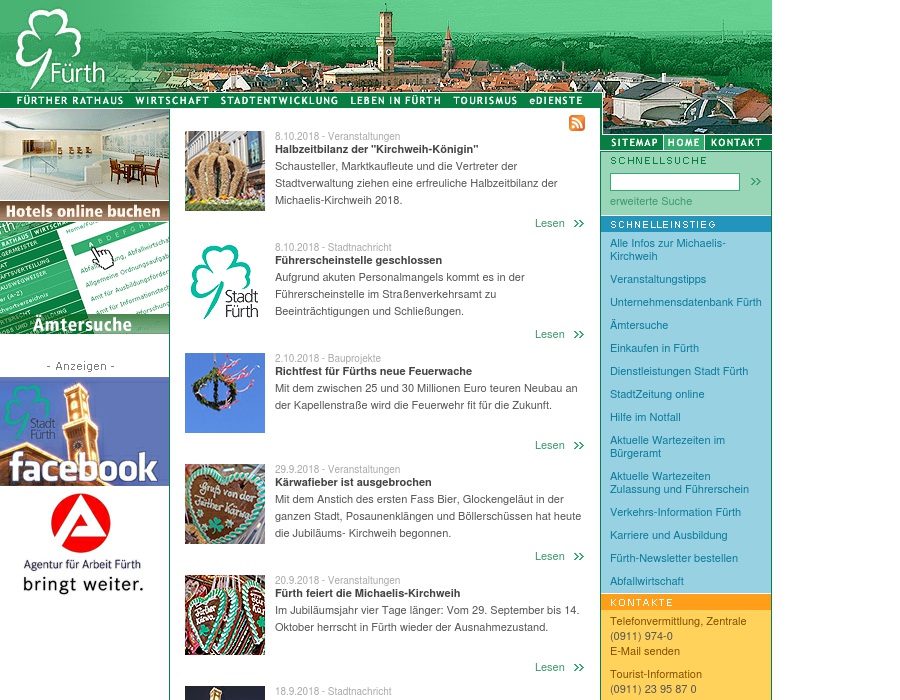The image size is (900, 700).
Task: Click the Agentur für Arbeit Fürth logo
Action: coord(83,543)
